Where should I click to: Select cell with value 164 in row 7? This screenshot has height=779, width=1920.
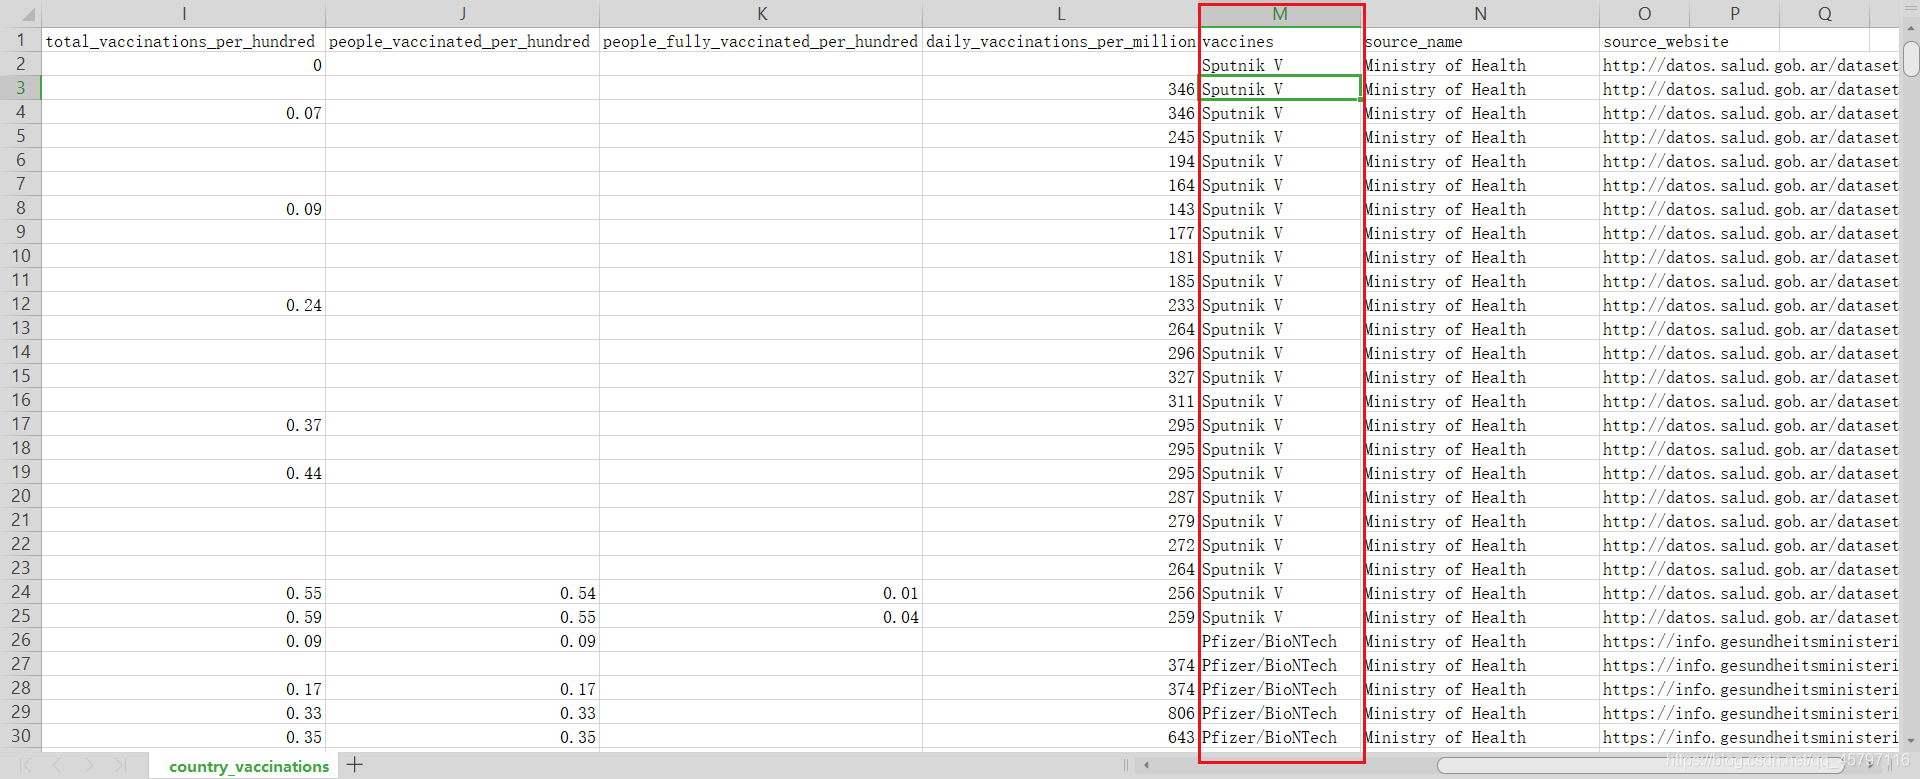pyautogui.click(x=1060, y=184)
